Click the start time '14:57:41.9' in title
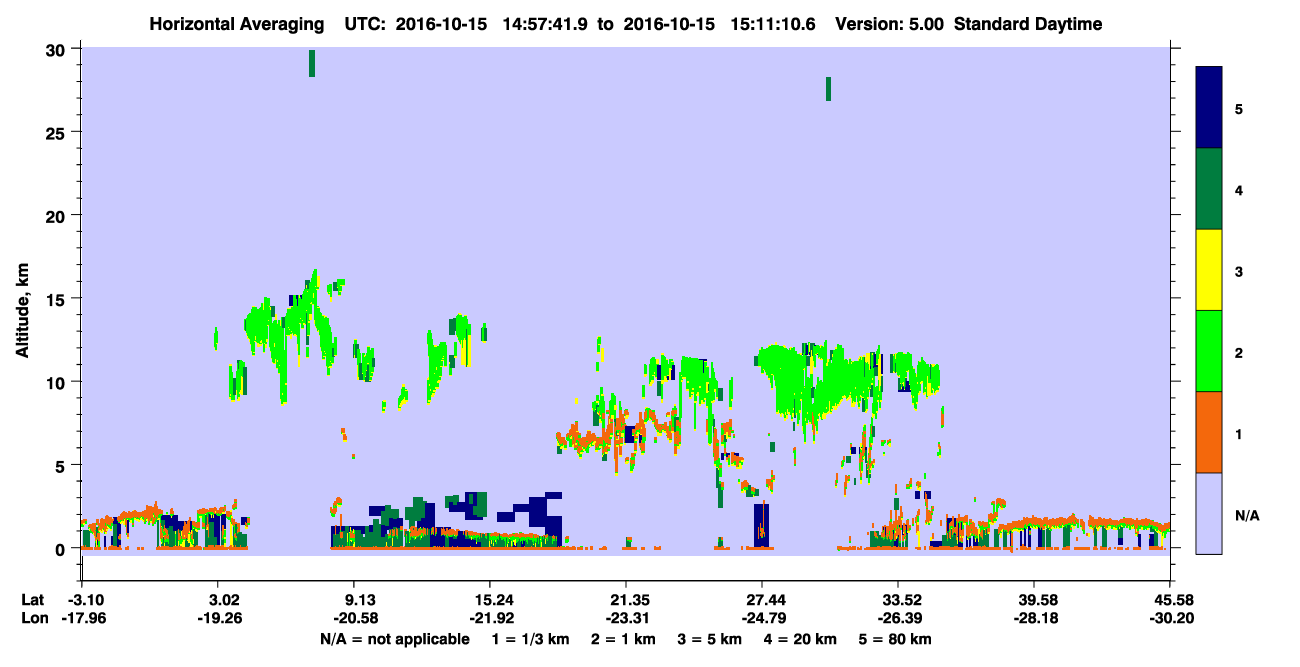Screen dimensions: 1300x667 [x=545, y=24]
